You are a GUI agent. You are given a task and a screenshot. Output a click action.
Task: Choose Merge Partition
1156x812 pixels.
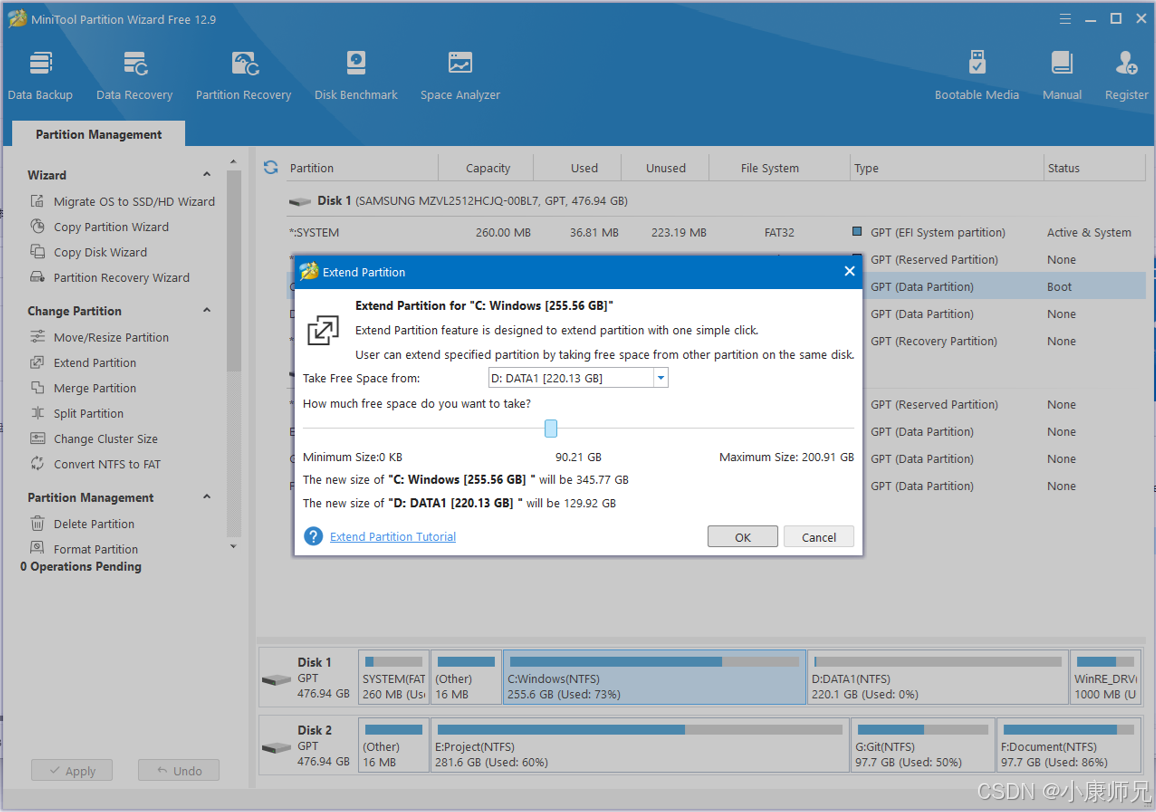coord(83,388)
